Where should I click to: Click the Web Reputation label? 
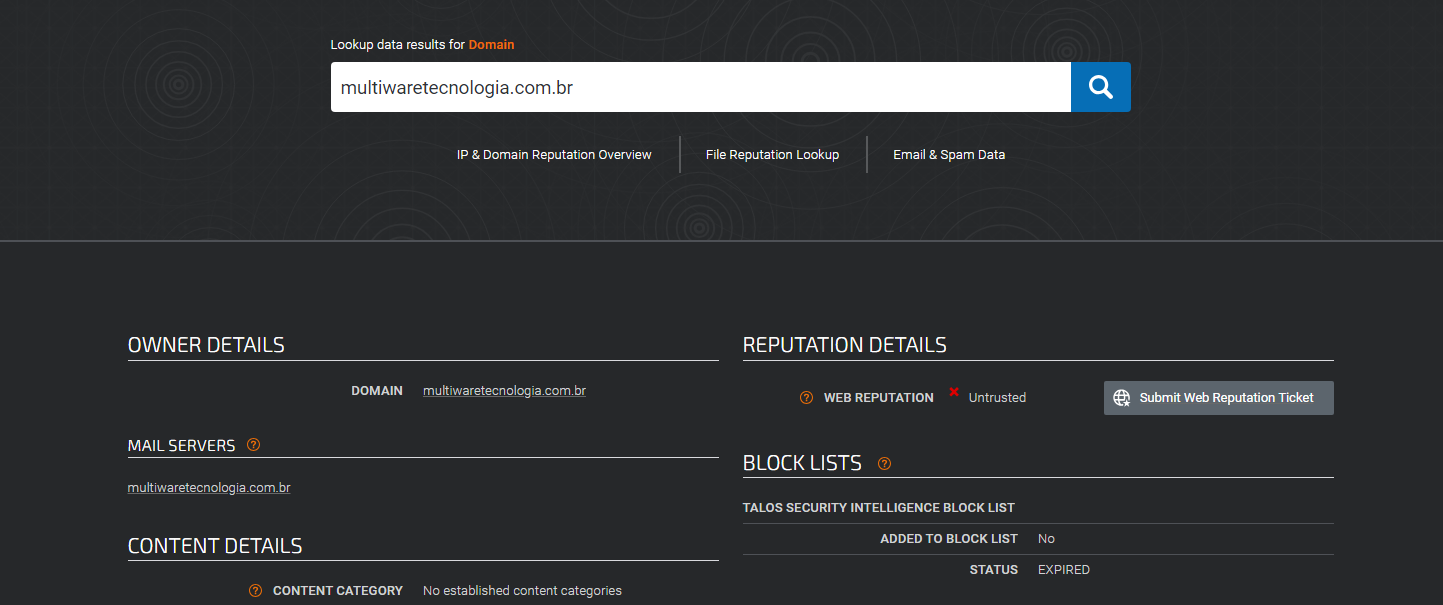pos(879,398)
